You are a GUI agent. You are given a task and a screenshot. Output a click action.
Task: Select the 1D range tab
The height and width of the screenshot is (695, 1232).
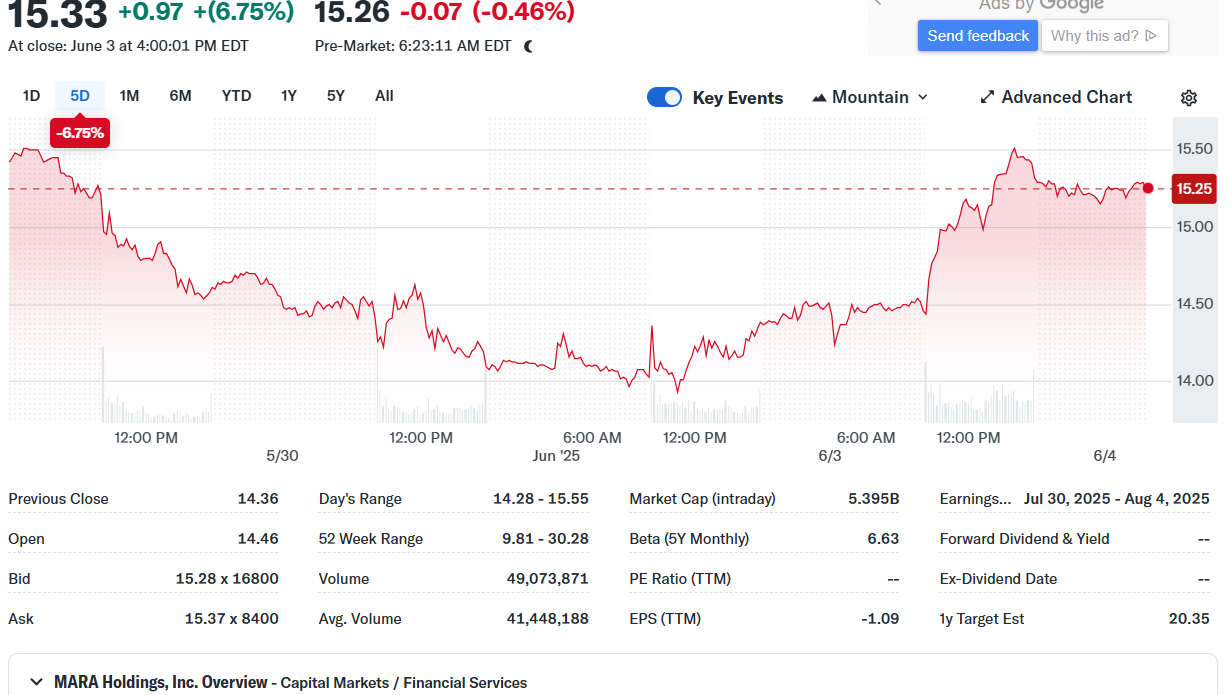[x=31, y=96]
